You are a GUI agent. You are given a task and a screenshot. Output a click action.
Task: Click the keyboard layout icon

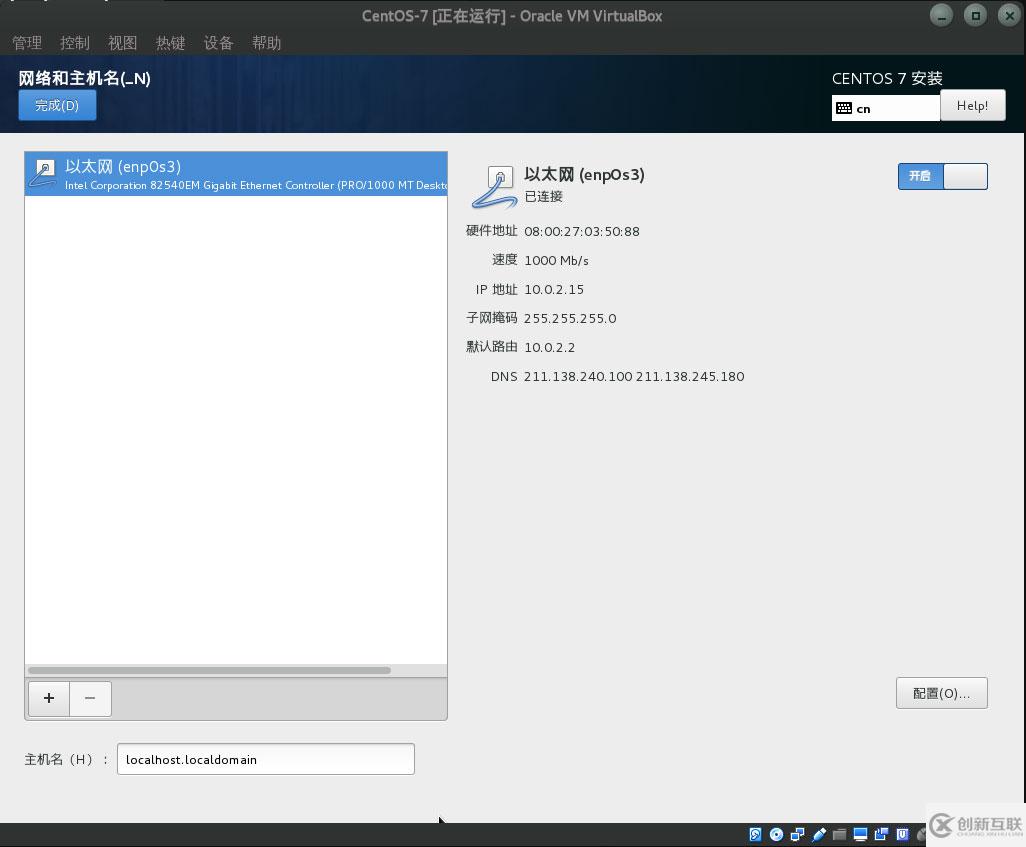(x=844, y=108)
